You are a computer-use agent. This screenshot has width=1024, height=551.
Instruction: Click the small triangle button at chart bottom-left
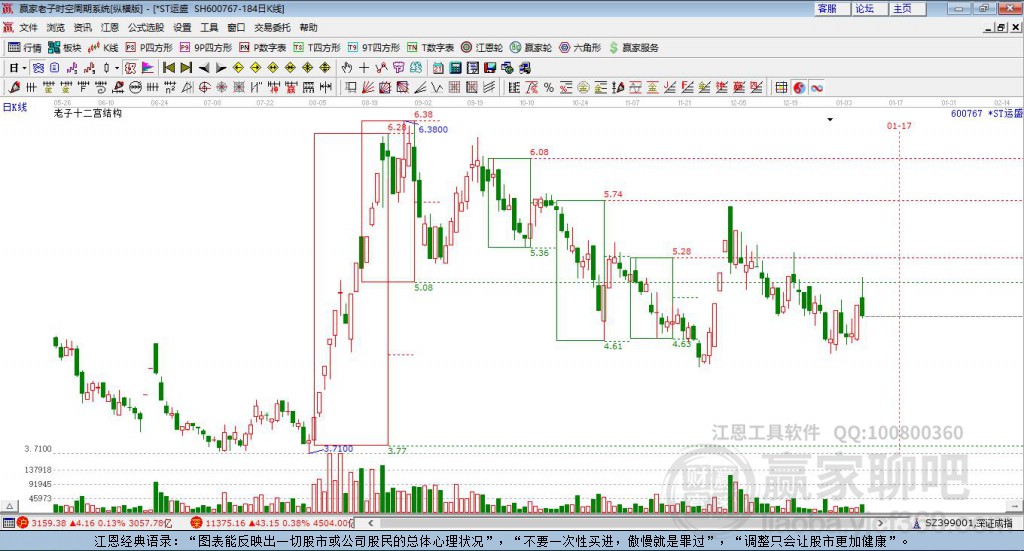tap(9, 506)
